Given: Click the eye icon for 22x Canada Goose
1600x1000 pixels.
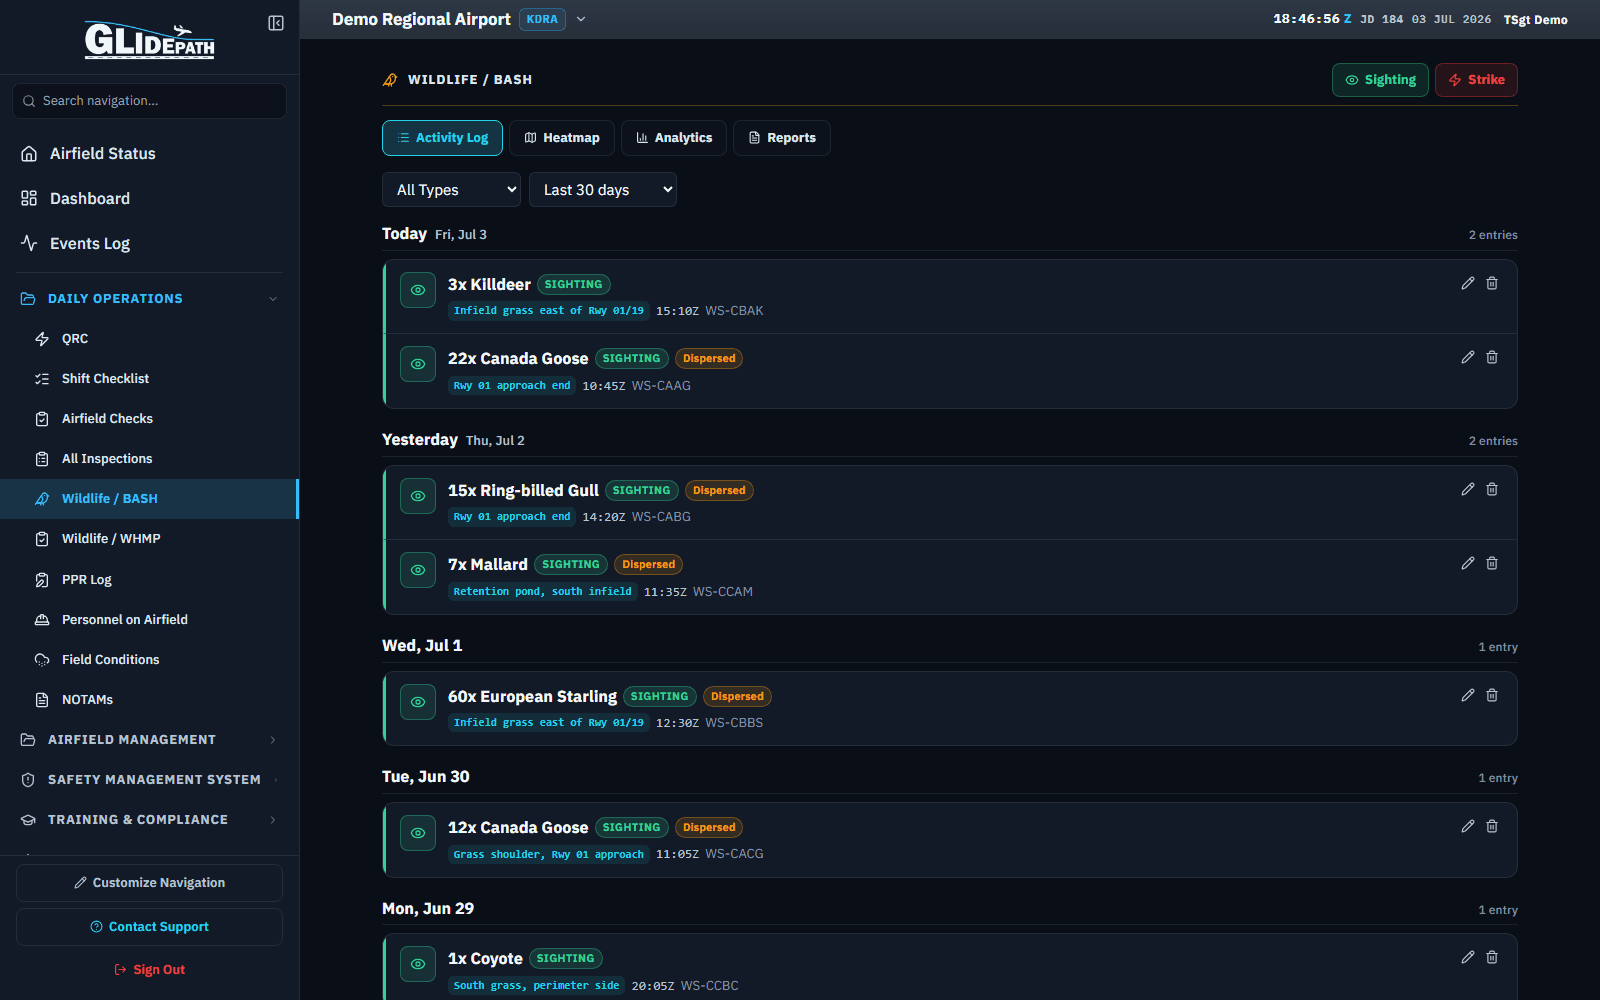Looking at the screenshot, I should 418,364.
